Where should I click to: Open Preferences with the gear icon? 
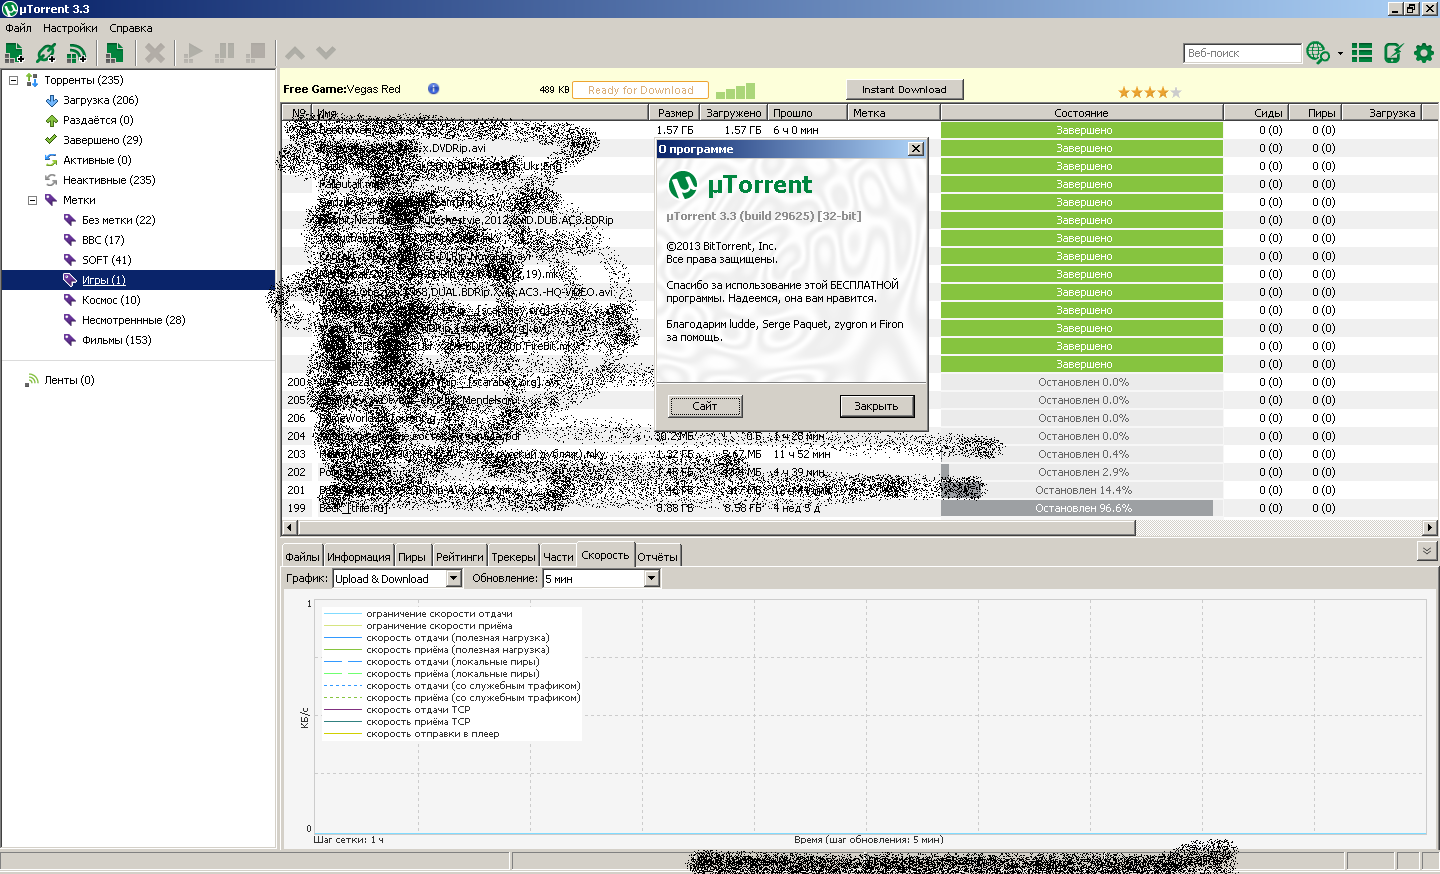1424,53
